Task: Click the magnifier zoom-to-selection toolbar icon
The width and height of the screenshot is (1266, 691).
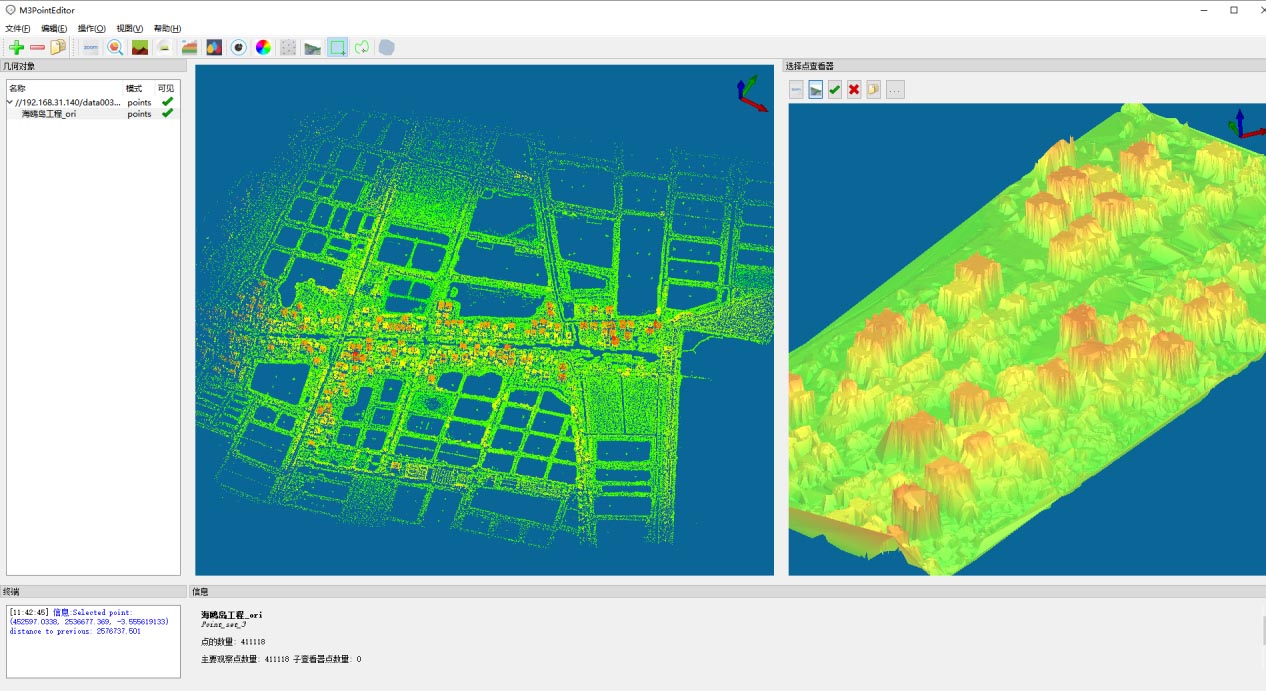Action: click(x=115, y=47)
